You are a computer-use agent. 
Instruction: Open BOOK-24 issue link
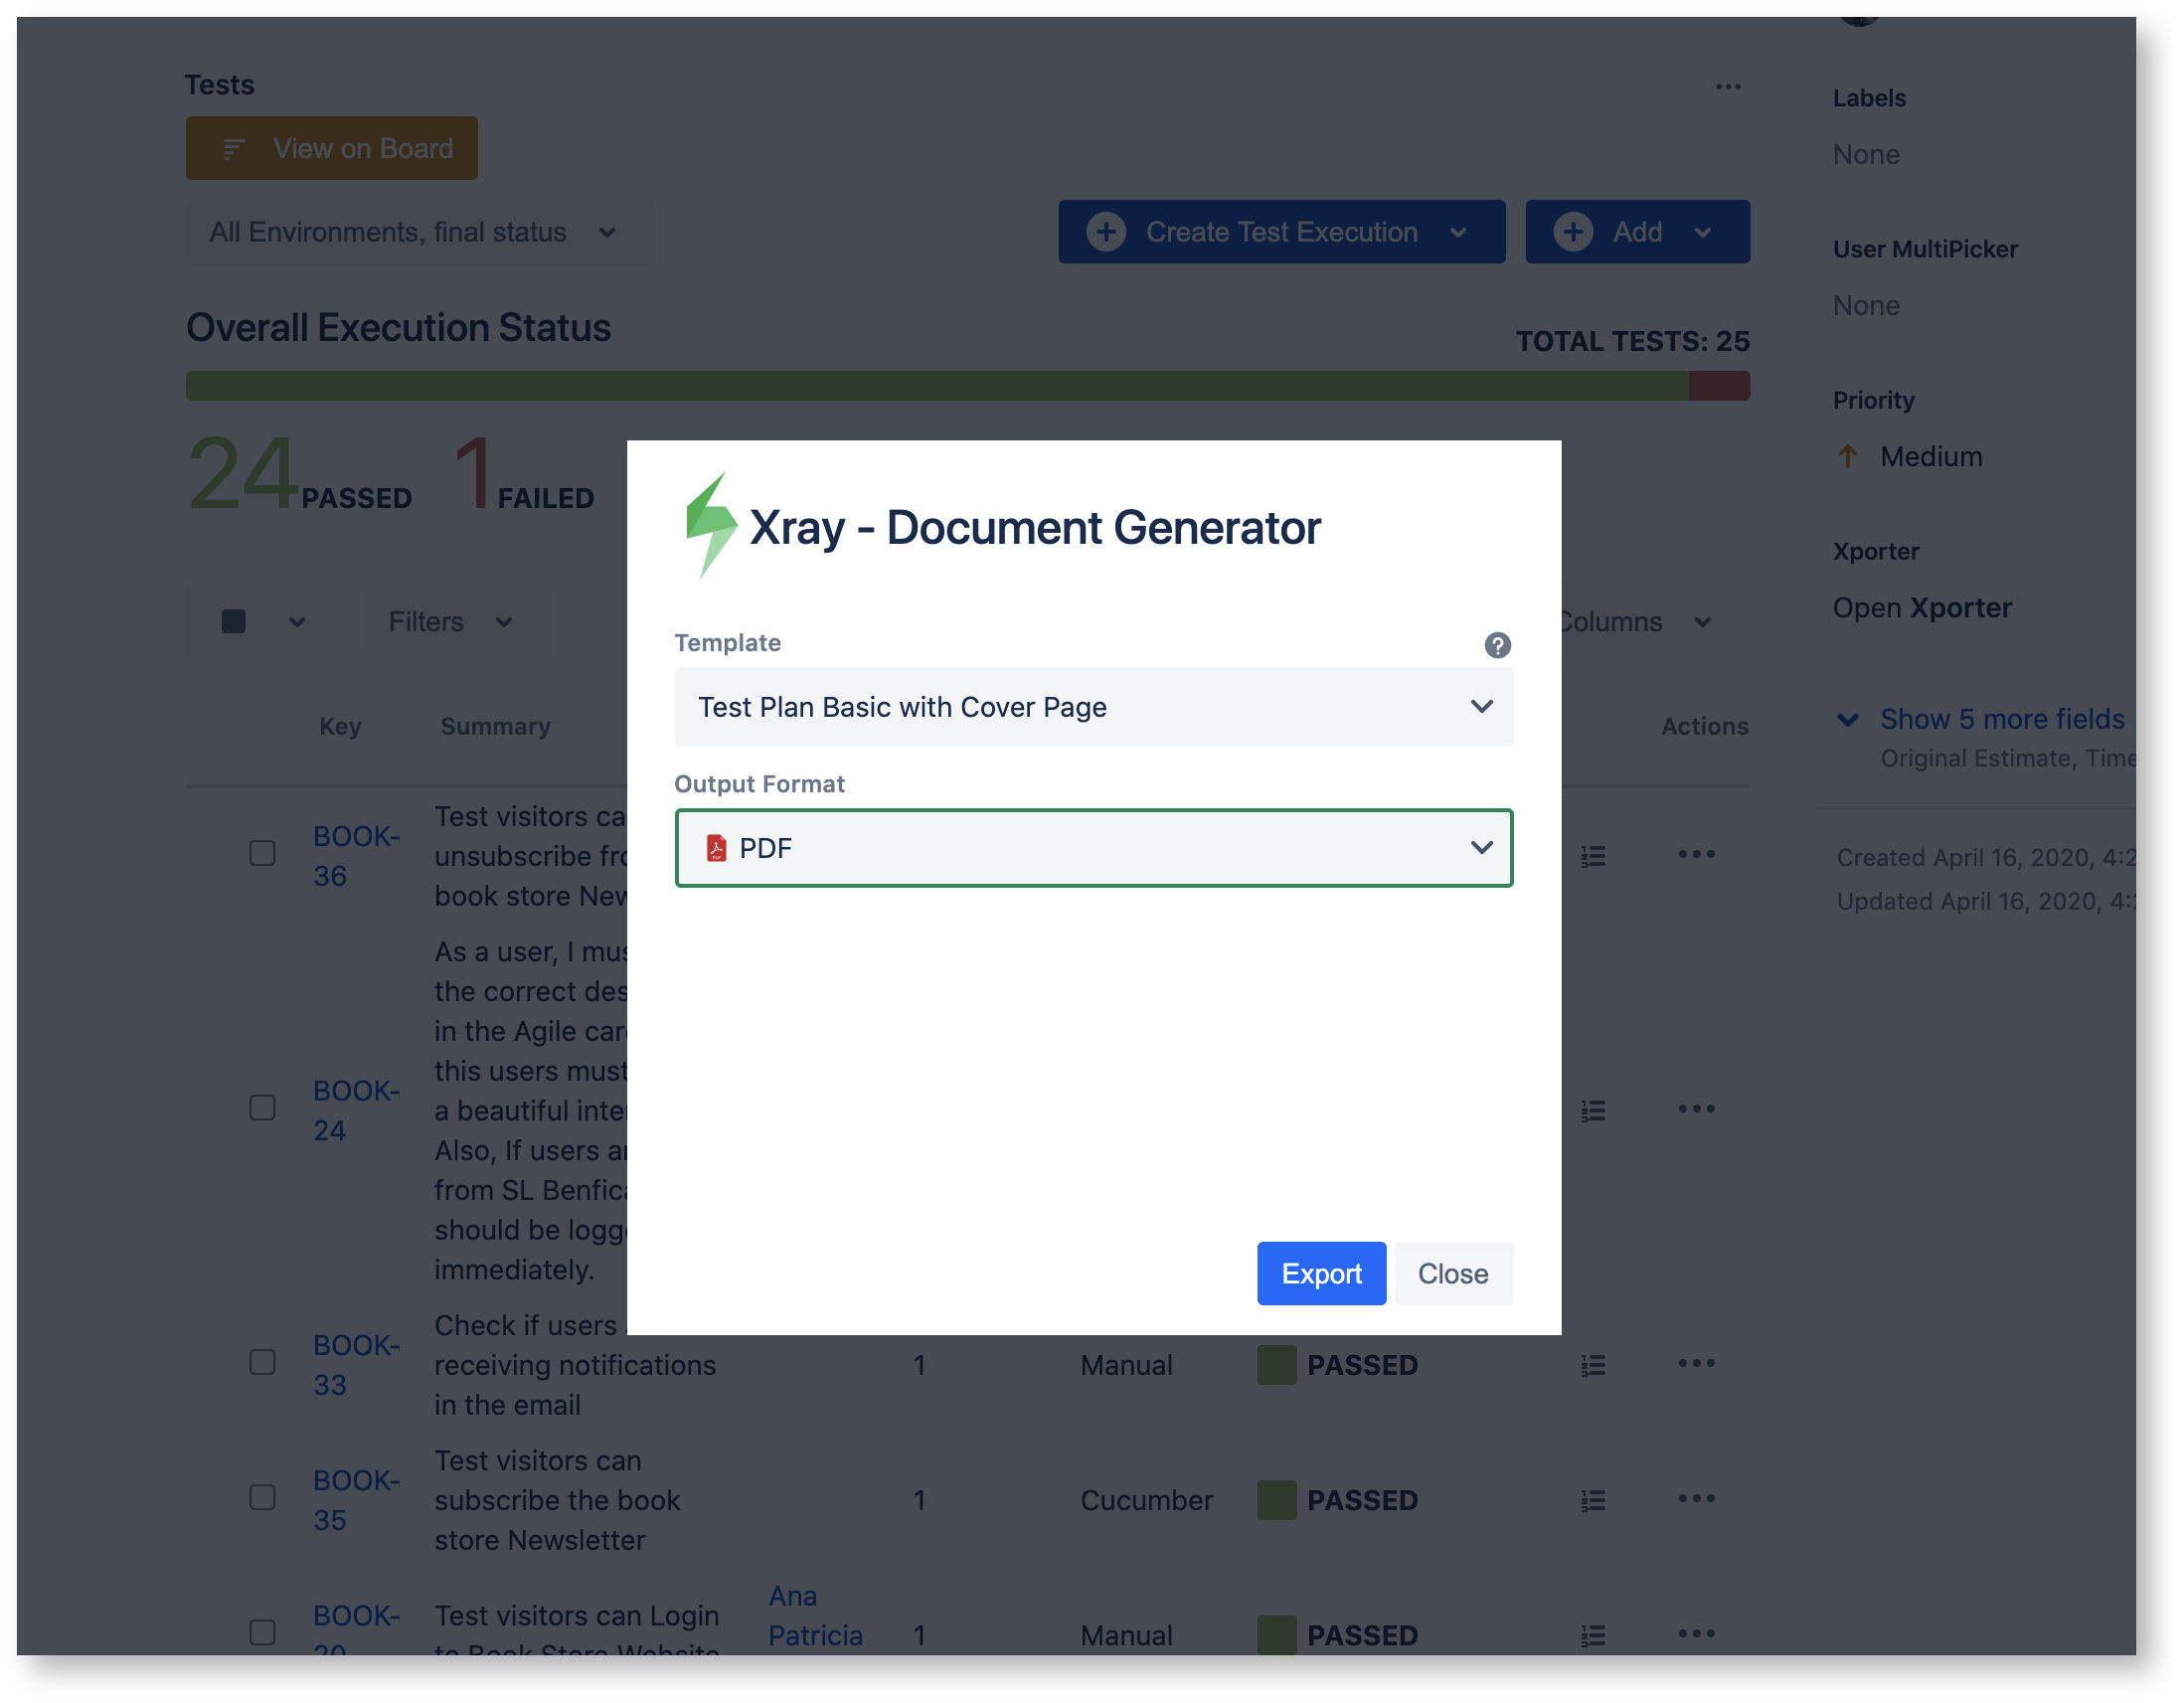pos(356,1110)
